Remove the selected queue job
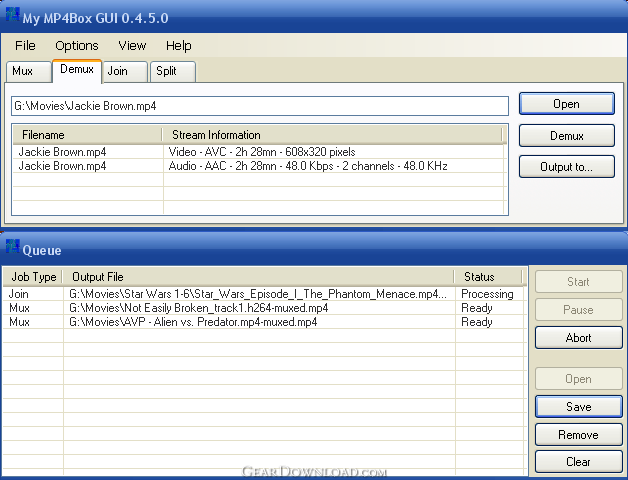 [x=579, y=435]
